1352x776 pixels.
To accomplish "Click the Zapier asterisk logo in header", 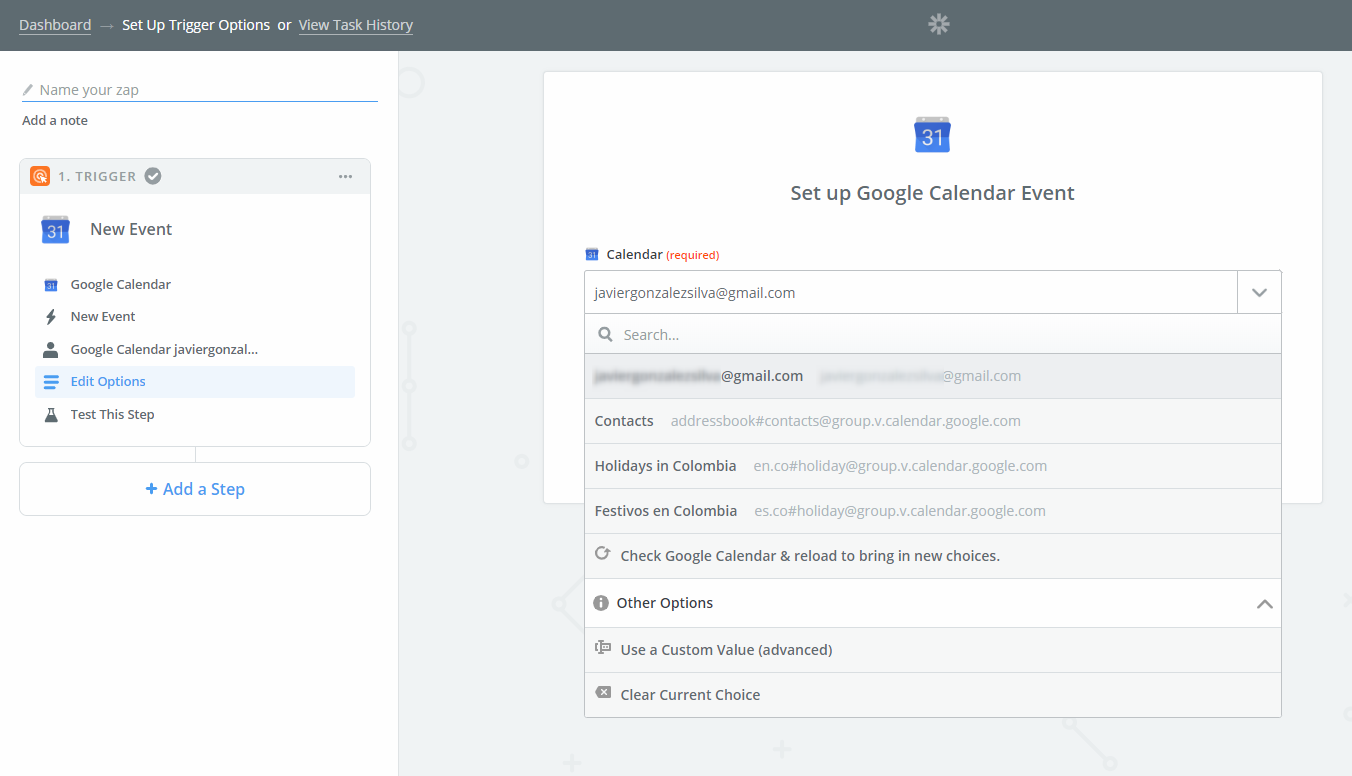I will coord(938,25).
